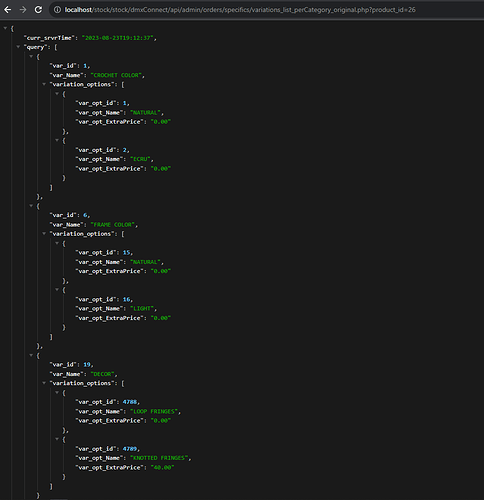The width and height of the screenshot is (484, 500).
Task: Collapse FRAME COLOR variation_options array
Action: (x=44, y=233)
